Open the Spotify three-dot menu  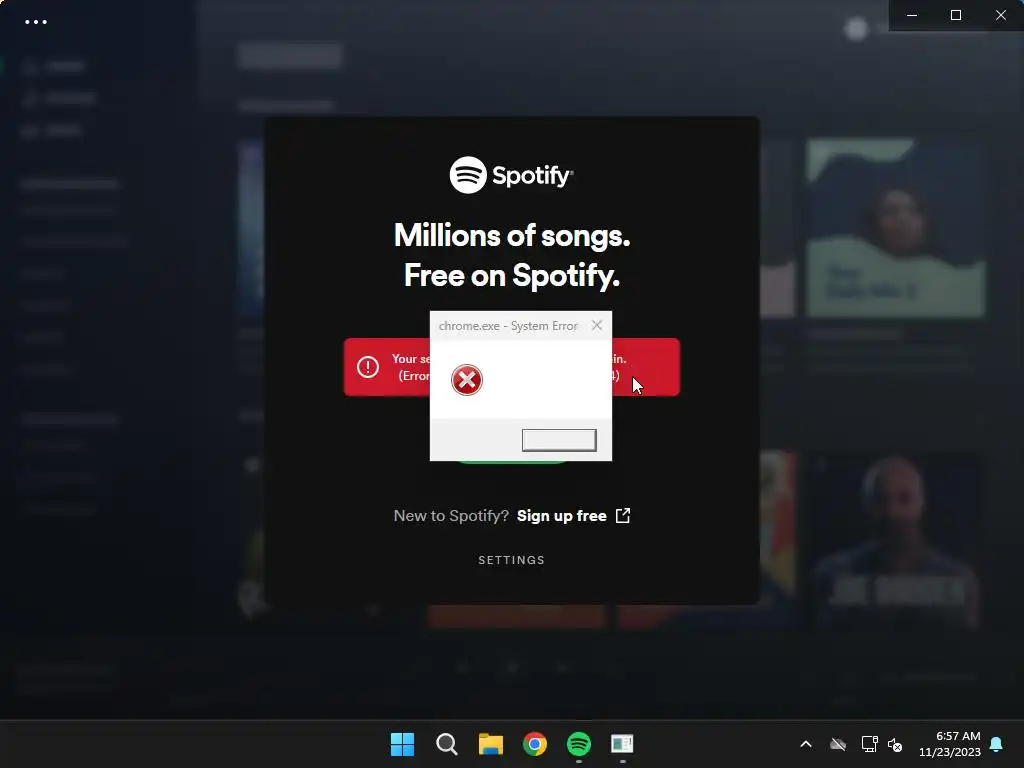(x=36, y=22)
